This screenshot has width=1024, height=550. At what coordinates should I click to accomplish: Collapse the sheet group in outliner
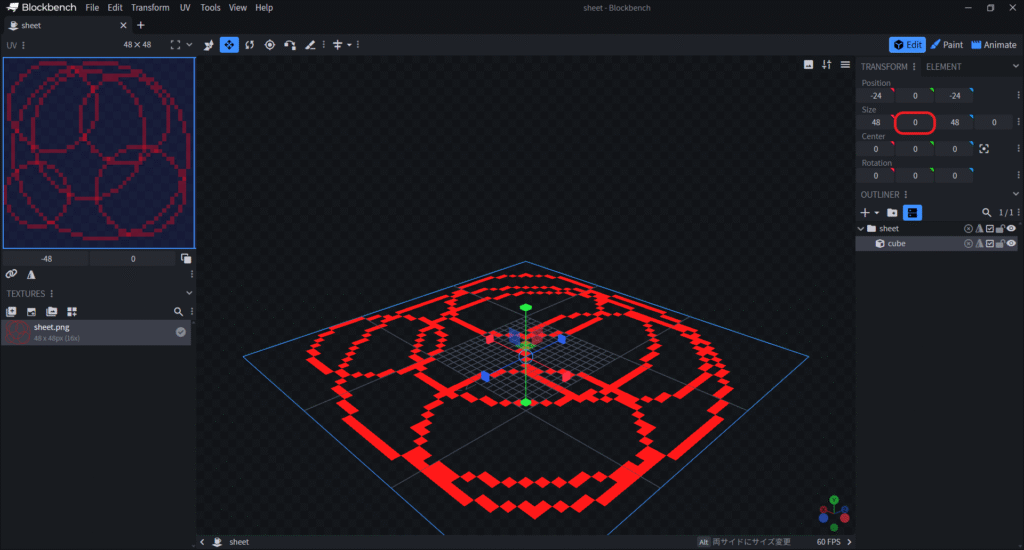tap(862, 229)
